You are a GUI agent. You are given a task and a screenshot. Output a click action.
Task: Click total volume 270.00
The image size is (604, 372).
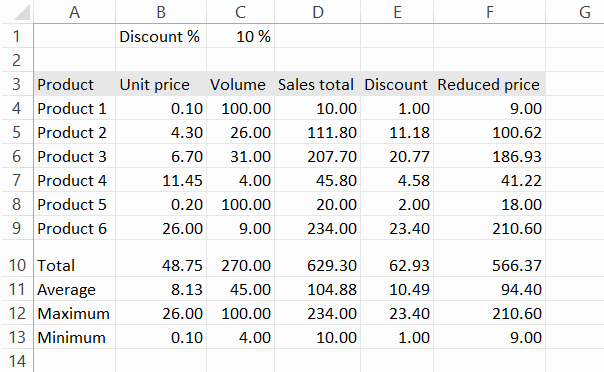240,259
